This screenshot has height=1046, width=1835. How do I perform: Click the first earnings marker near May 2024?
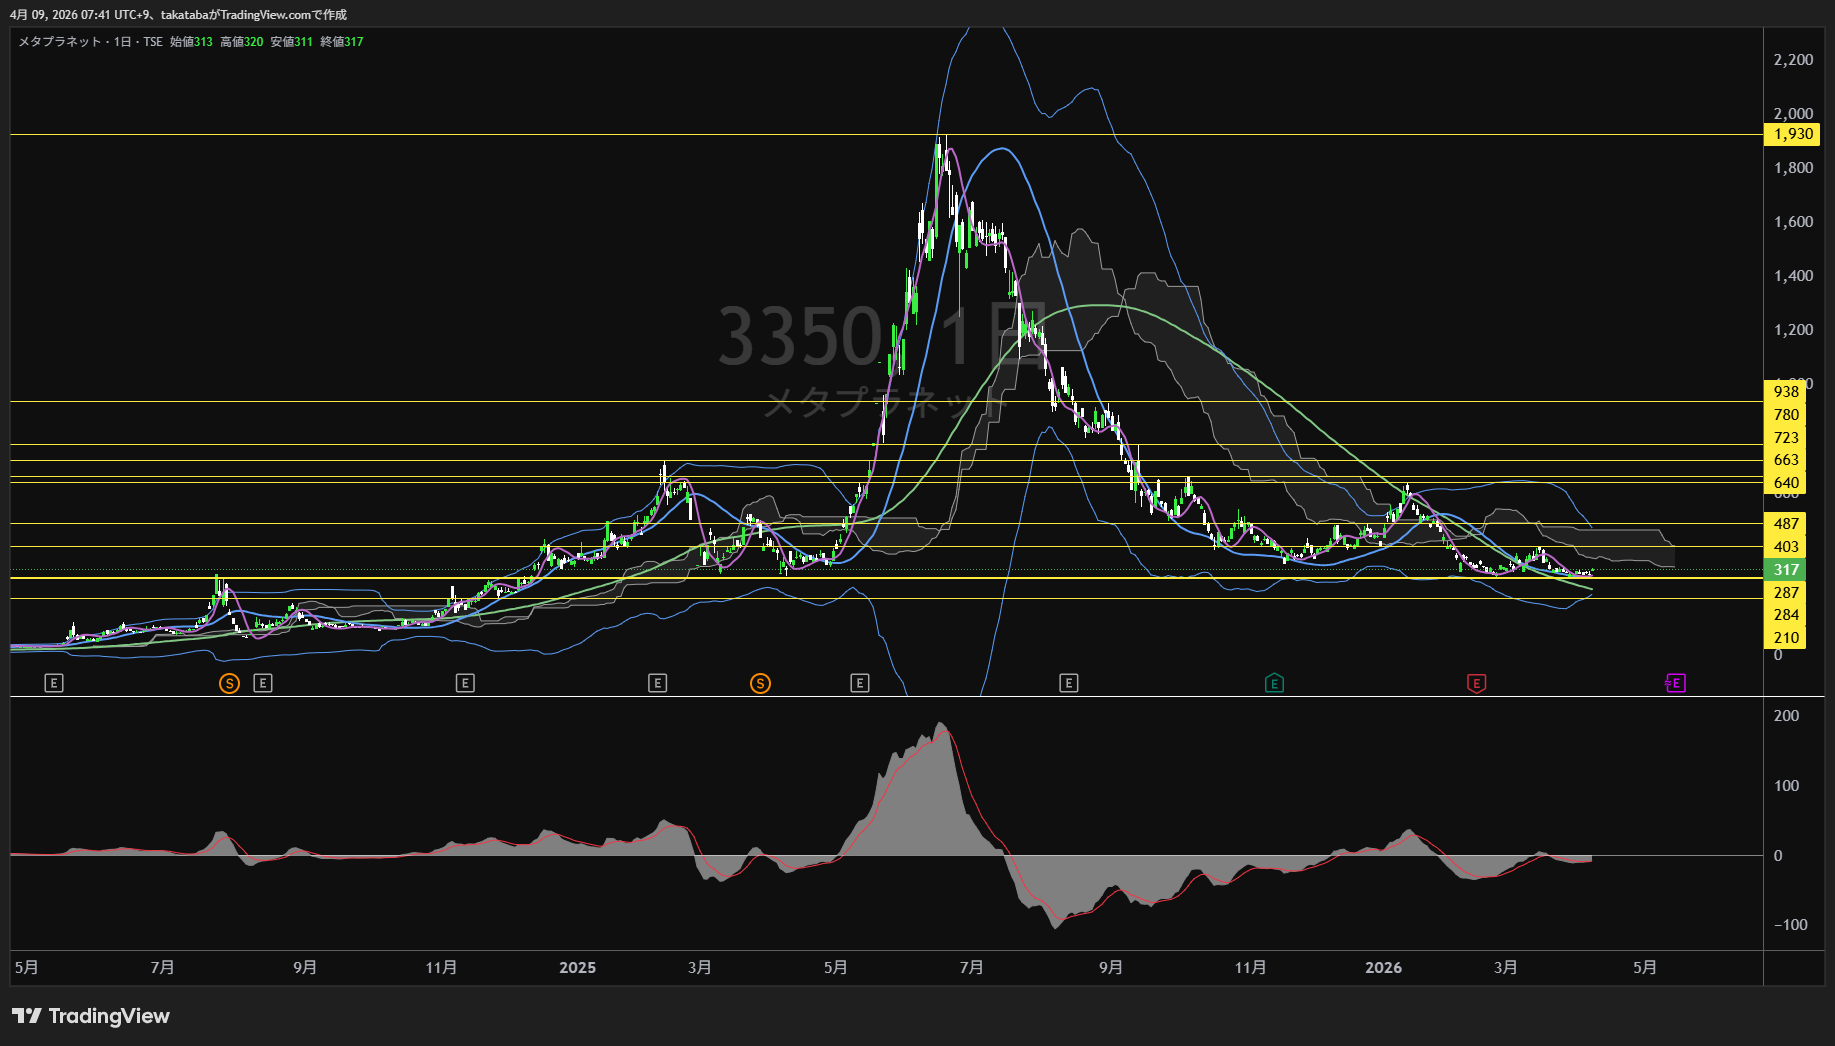pos(55,684)
